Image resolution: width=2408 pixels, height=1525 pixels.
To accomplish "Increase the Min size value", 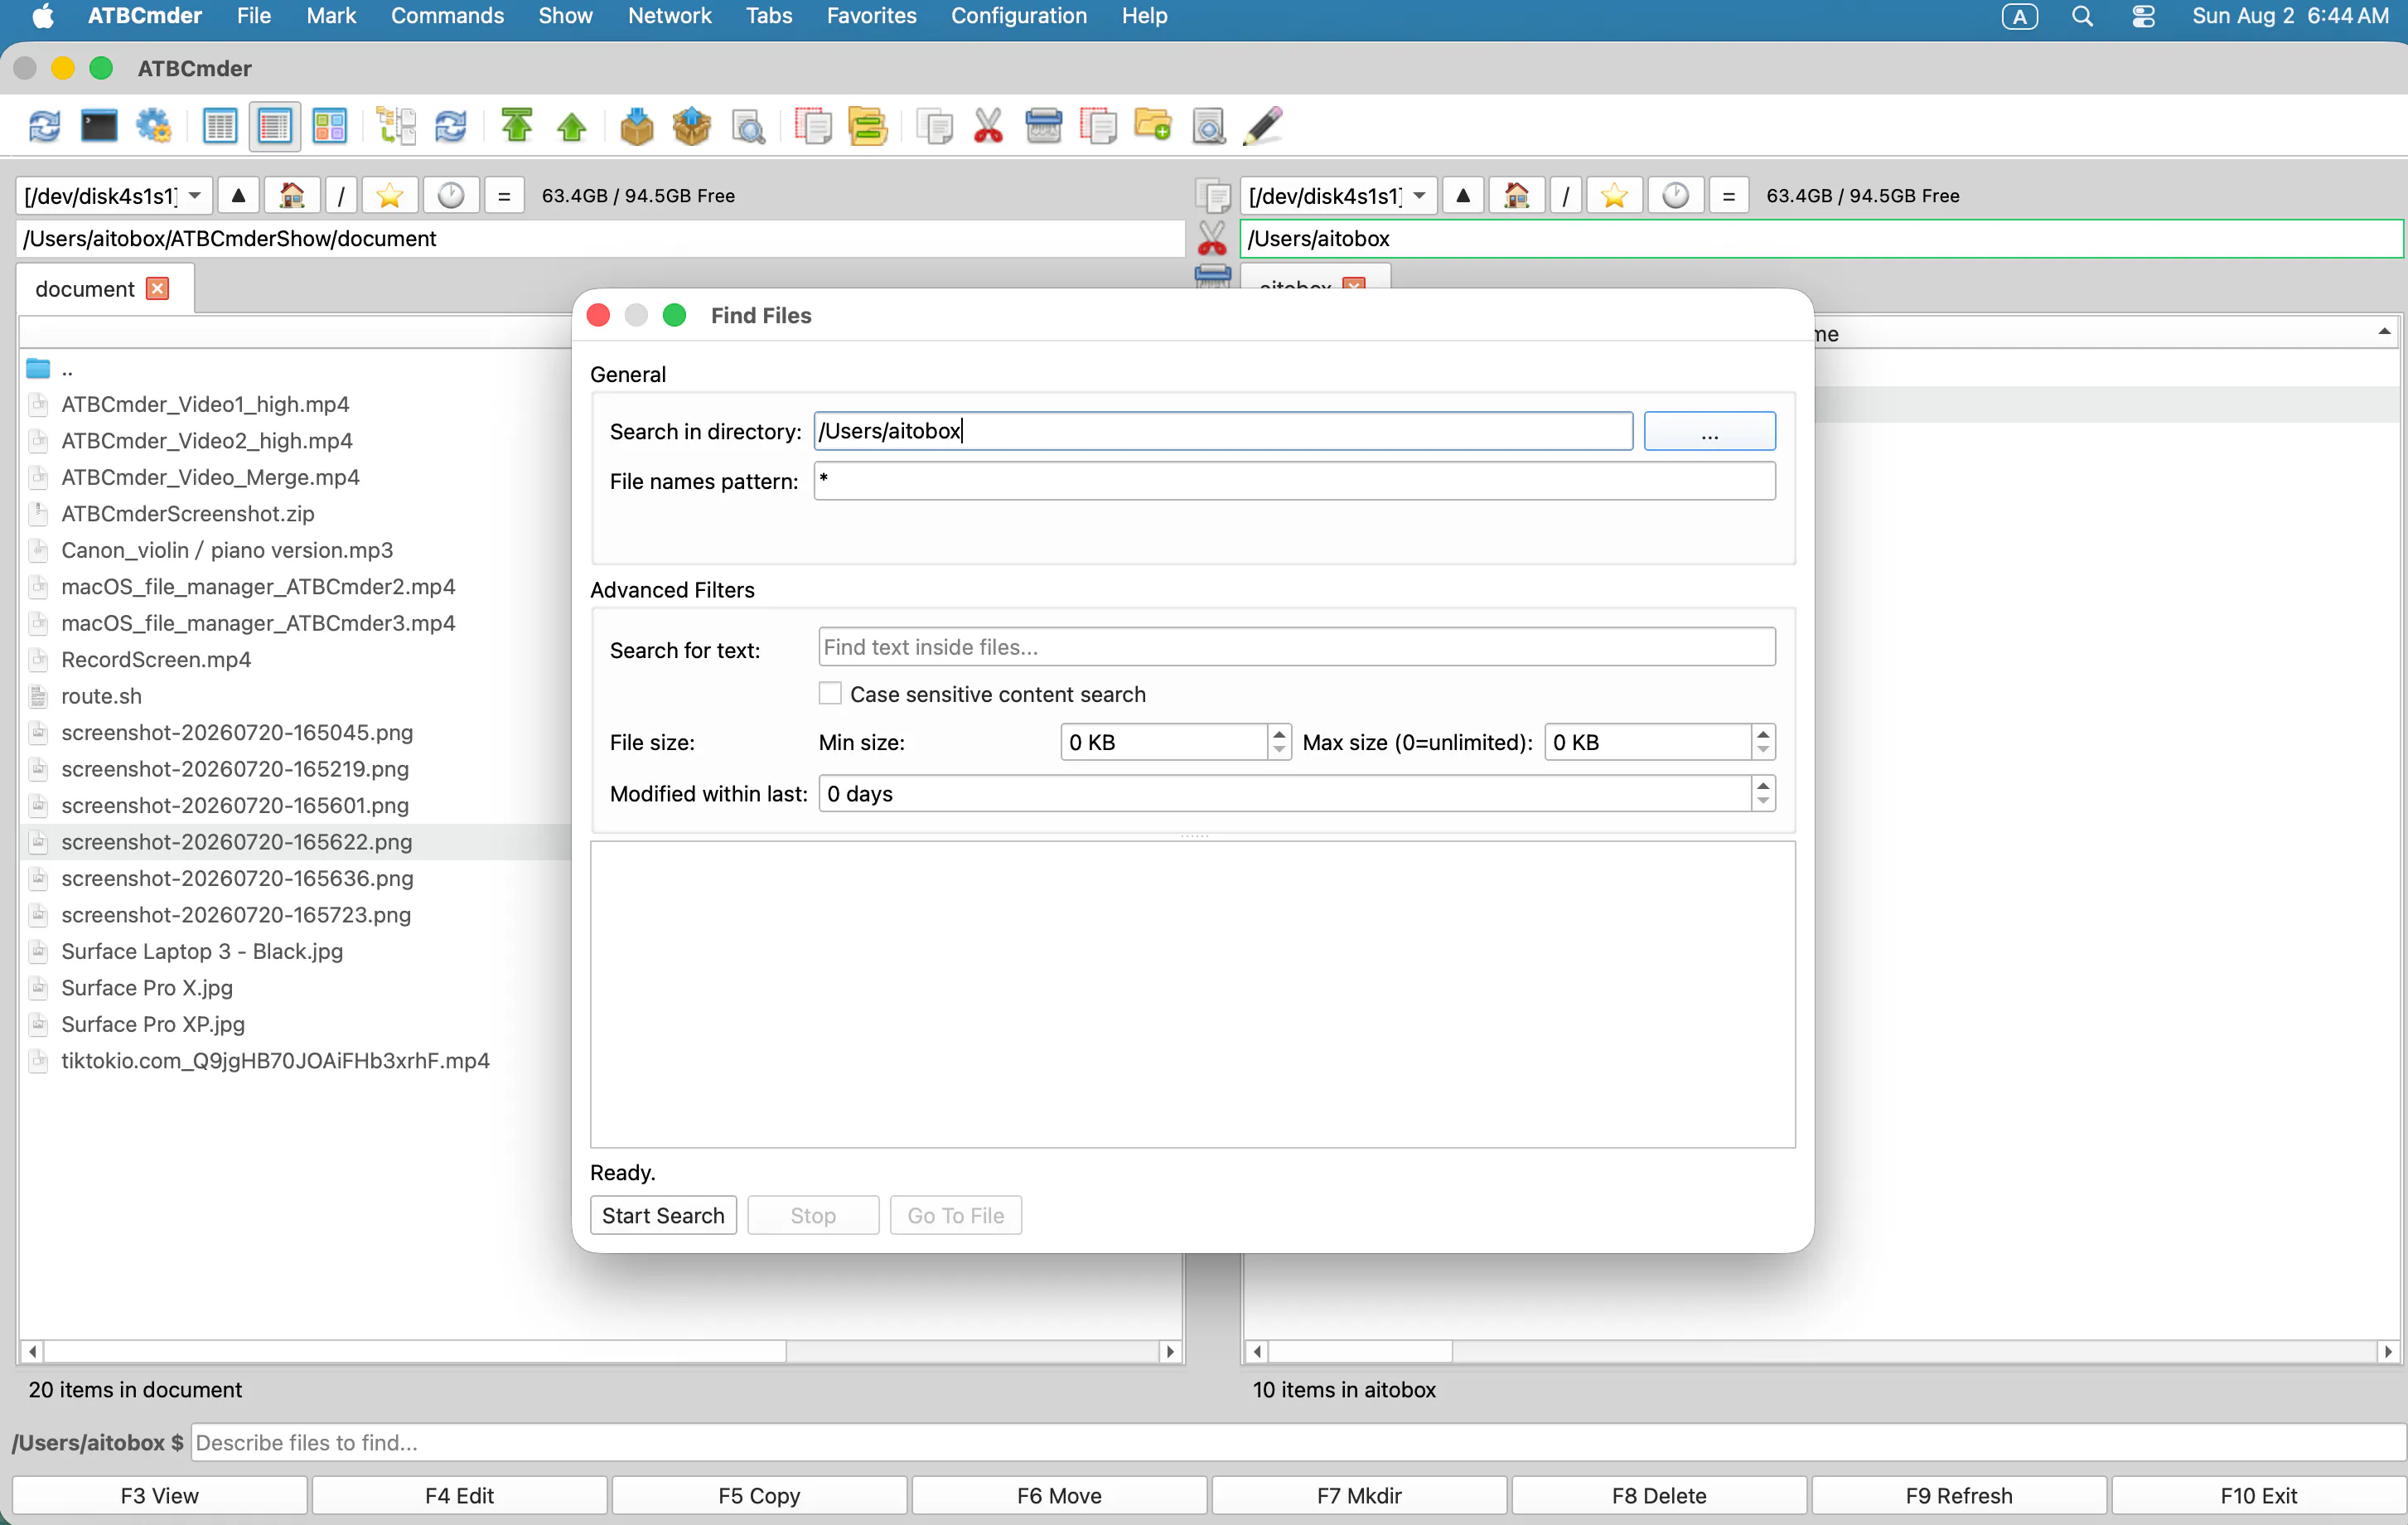I will [x=1279, y=734].
